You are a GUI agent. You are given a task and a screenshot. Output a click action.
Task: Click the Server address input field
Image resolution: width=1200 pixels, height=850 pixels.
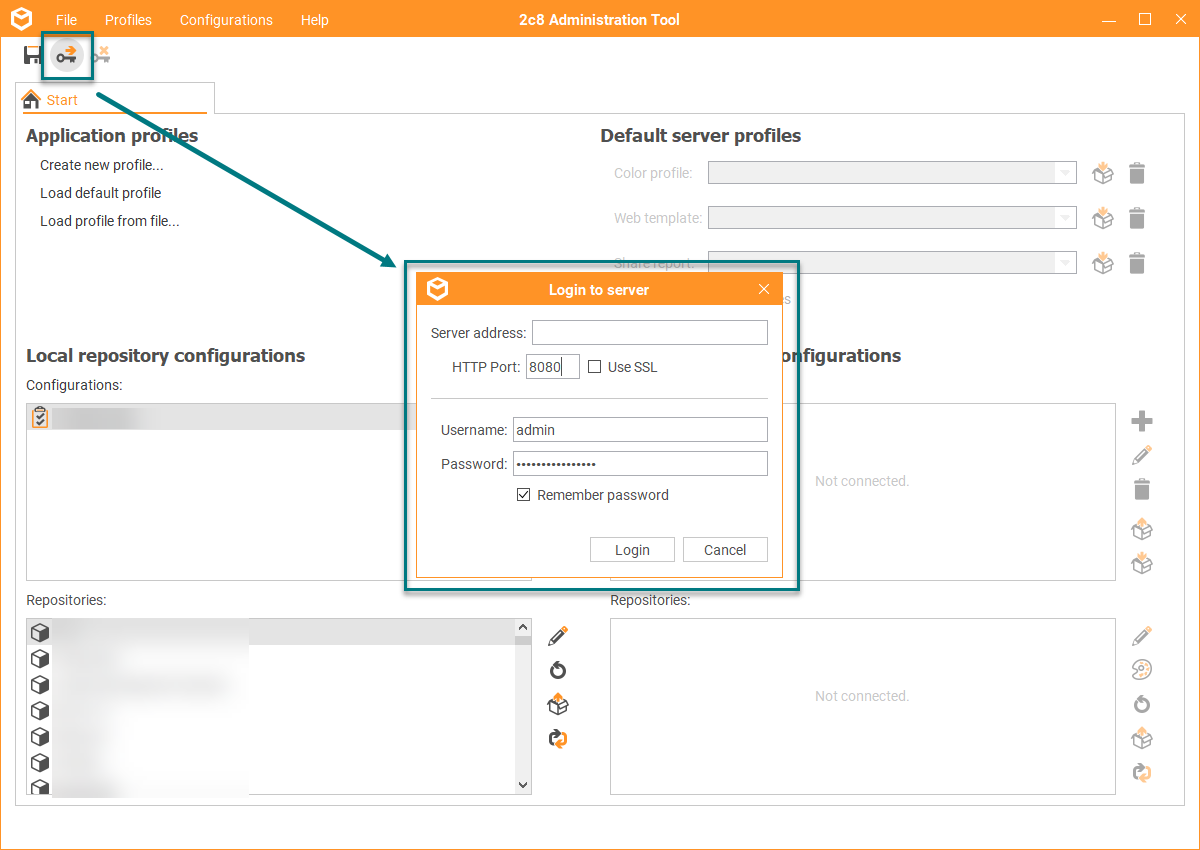pos(650,333)
